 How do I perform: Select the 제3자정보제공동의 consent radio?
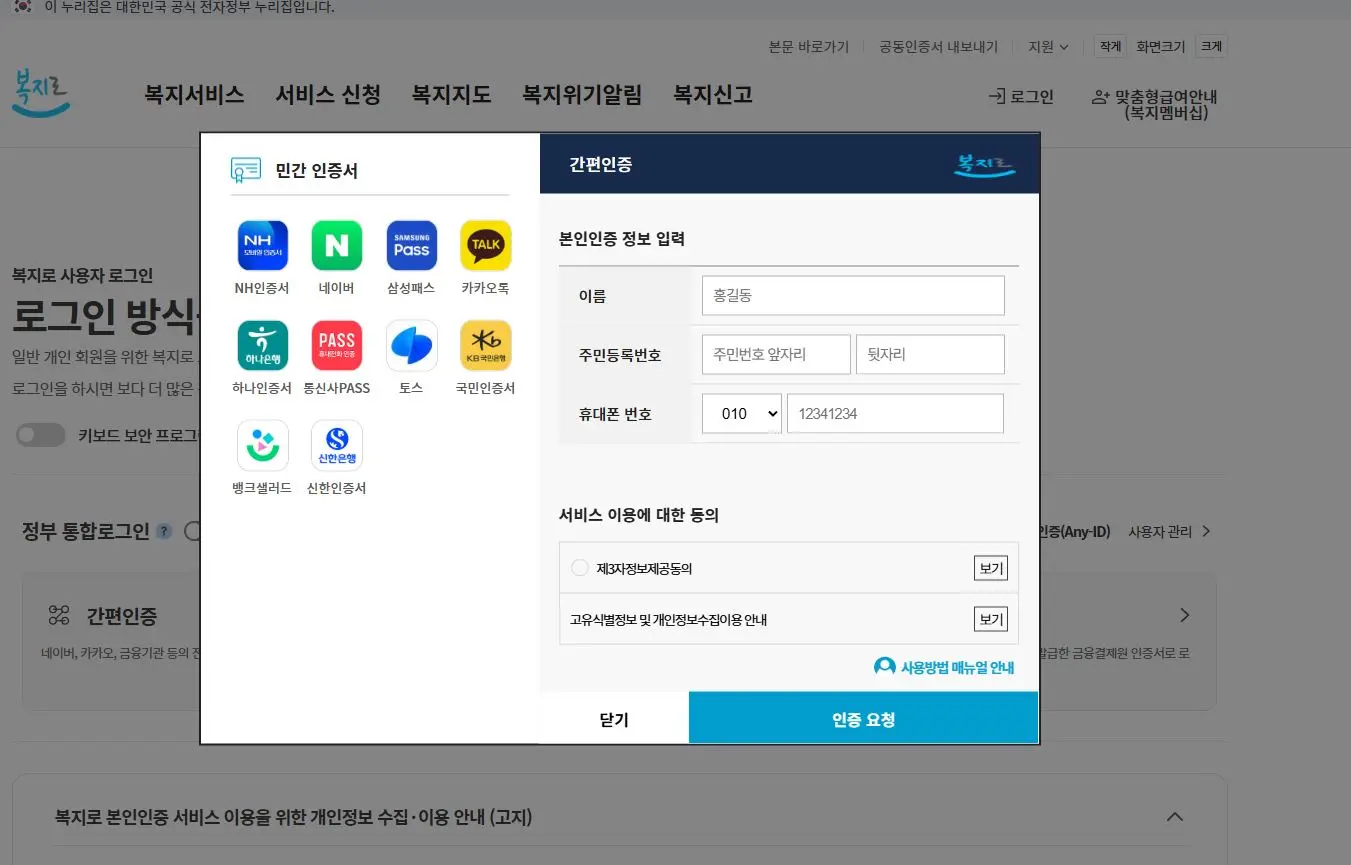(579, 567)
